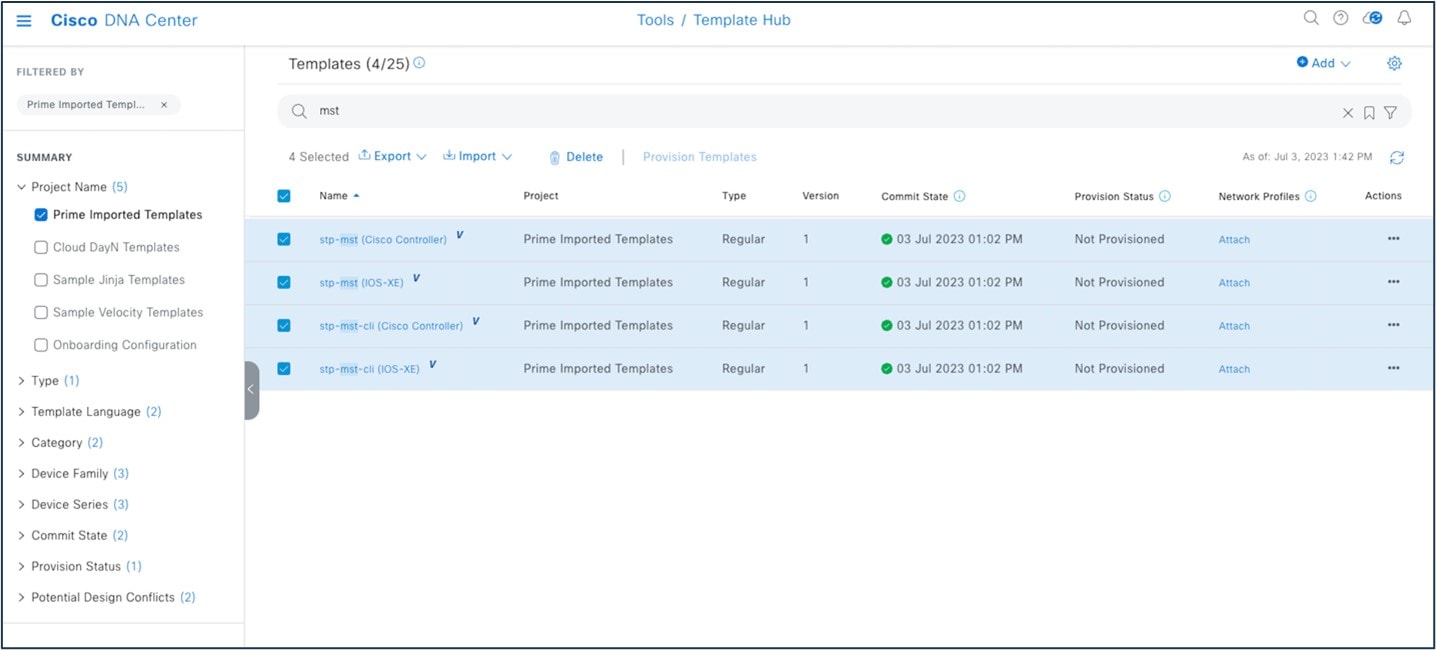
Task: Remove the Prime Imported Templates filter chip
Action: tap(164, 104)
